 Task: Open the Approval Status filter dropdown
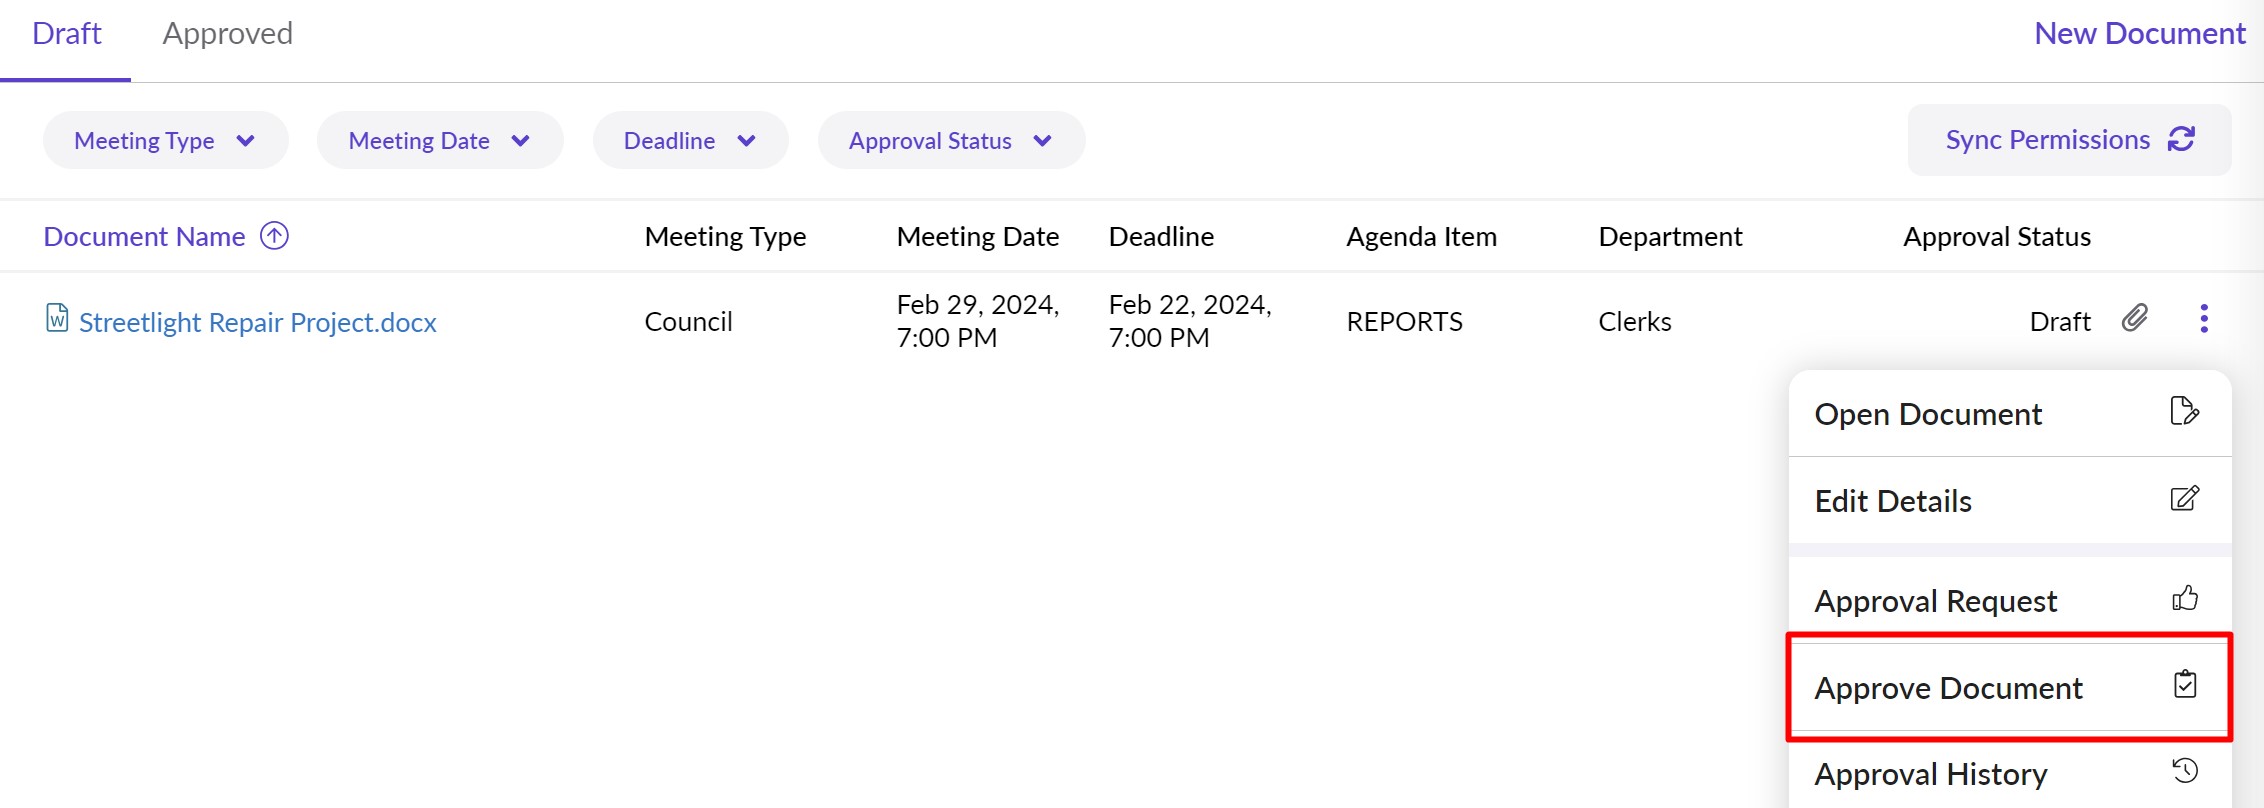click(x=950, y=141)
